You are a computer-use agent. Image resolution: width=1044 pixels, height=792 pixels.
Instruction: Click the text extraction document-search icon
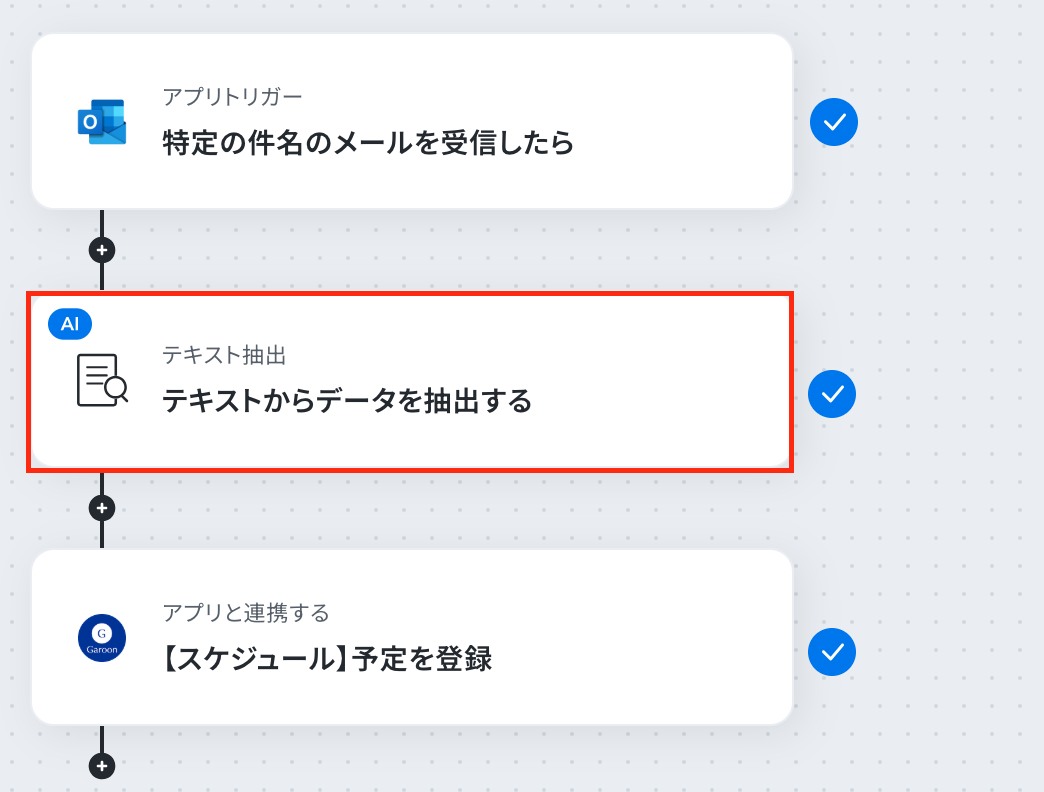pos(102,380)
